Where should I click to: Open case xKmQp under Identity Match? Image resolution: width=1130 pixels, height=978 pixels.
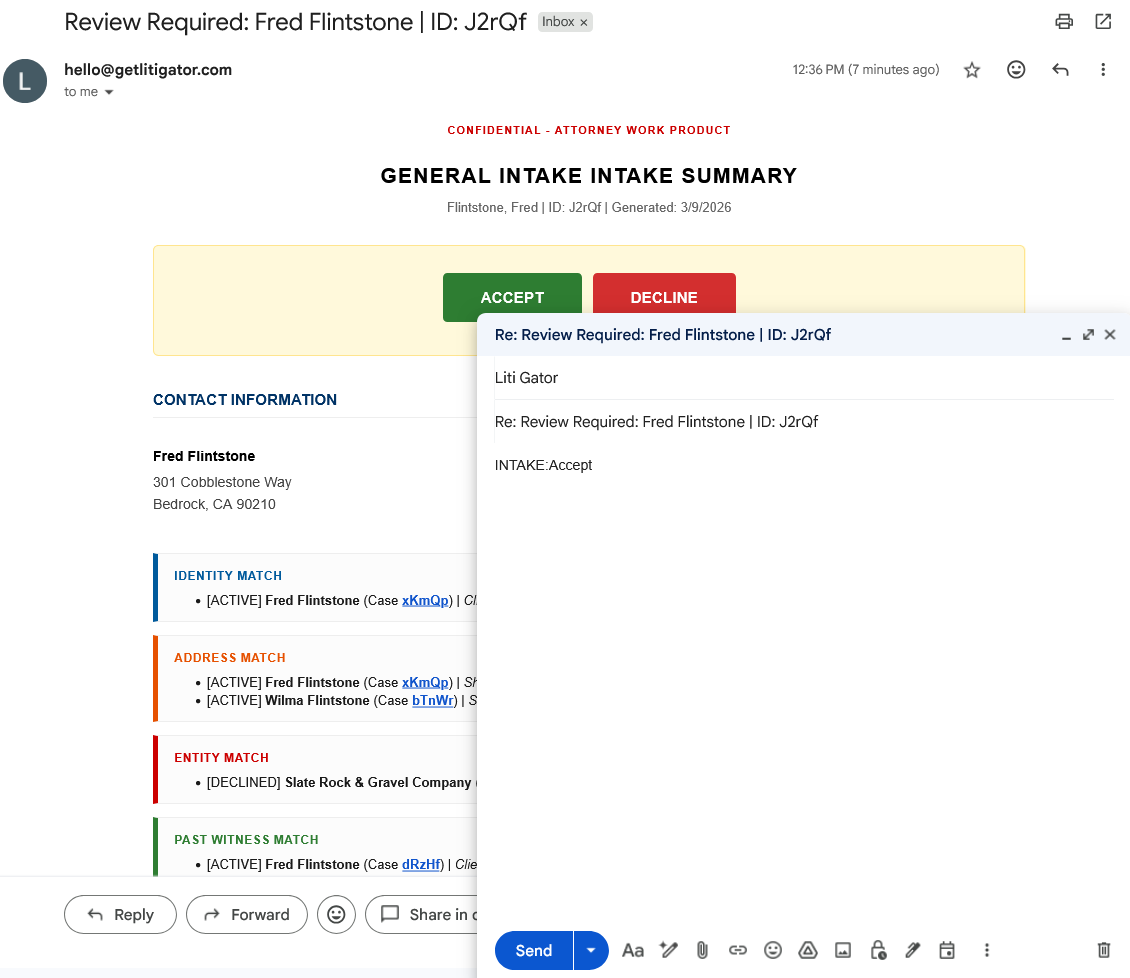(x=425, y=600)
